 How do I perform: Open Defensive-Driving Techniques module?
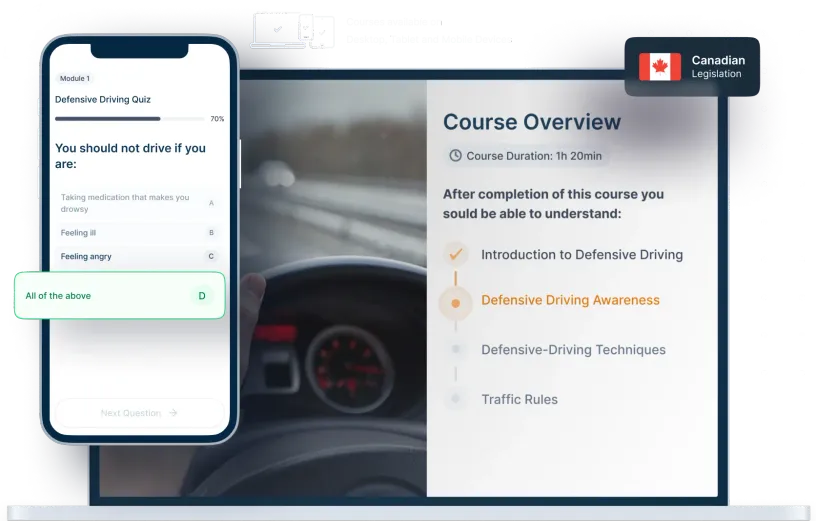point(573,350)
